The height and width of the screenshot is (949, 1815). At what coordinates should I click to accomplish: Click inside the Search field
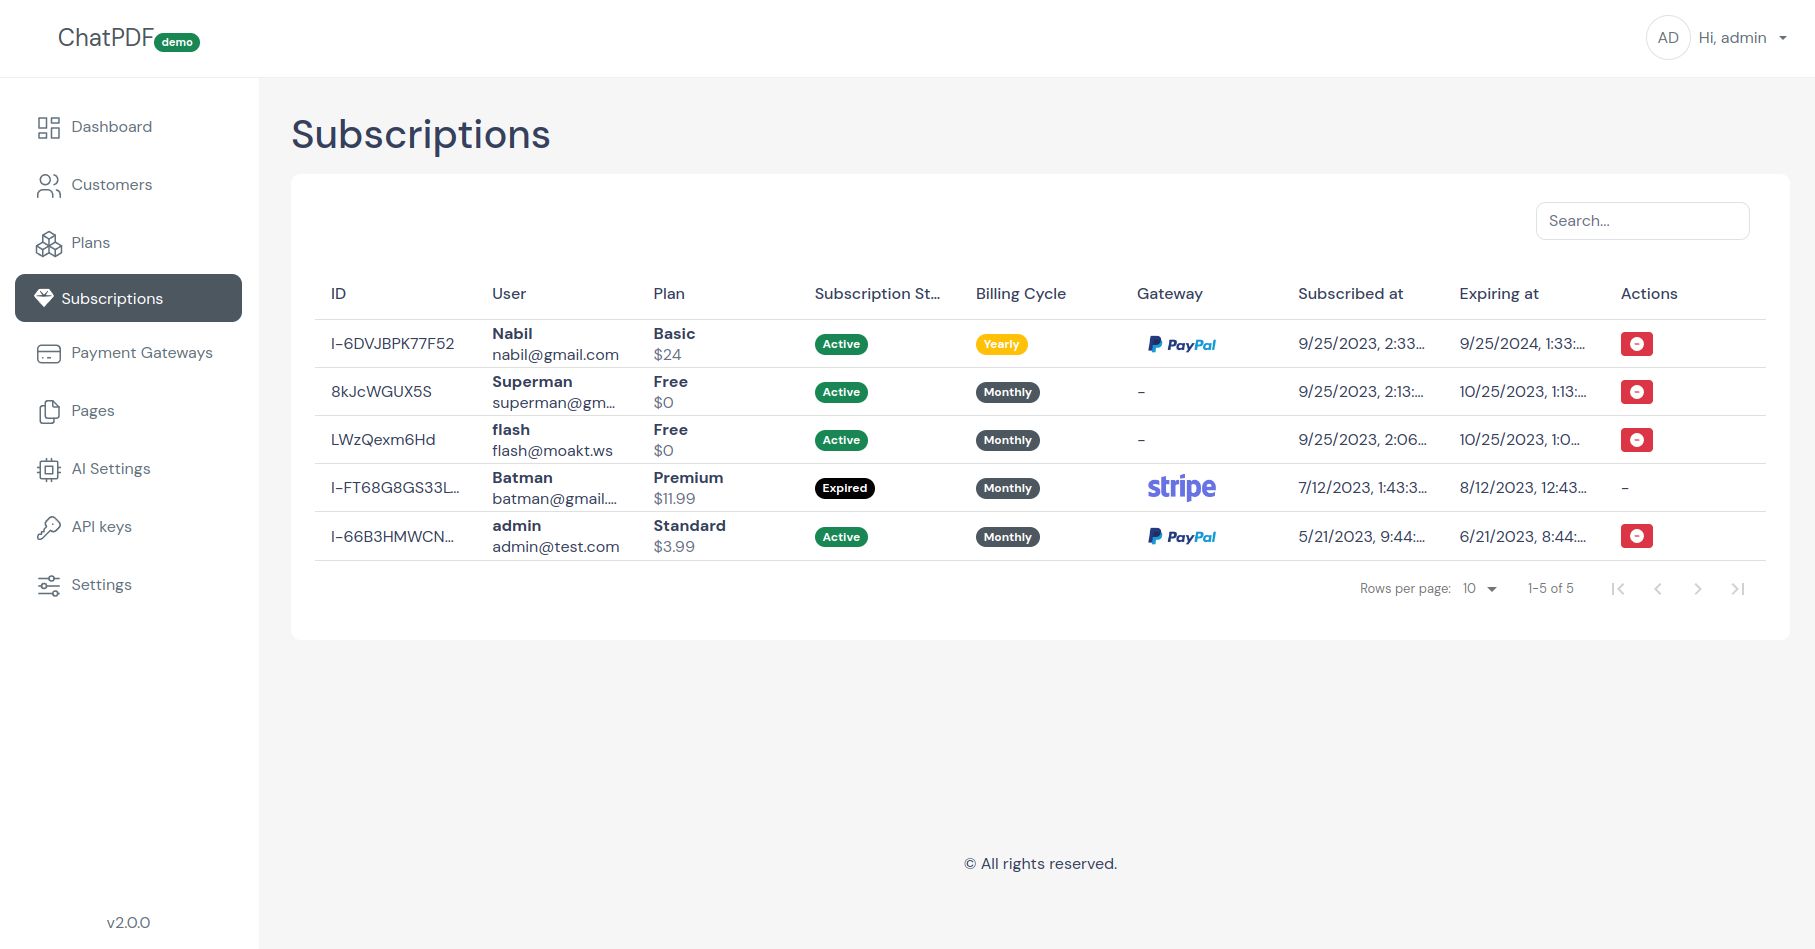click(x=1642, y=221)
